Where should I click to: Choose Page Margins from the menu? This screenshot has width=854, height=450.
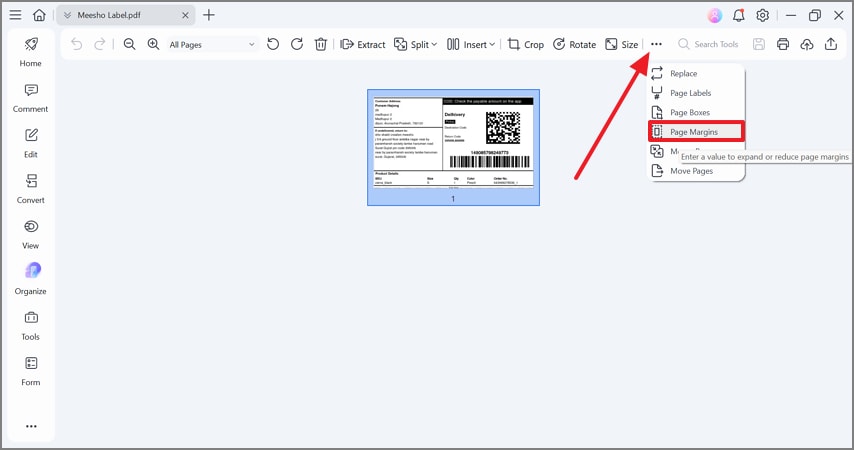point(696,132)
